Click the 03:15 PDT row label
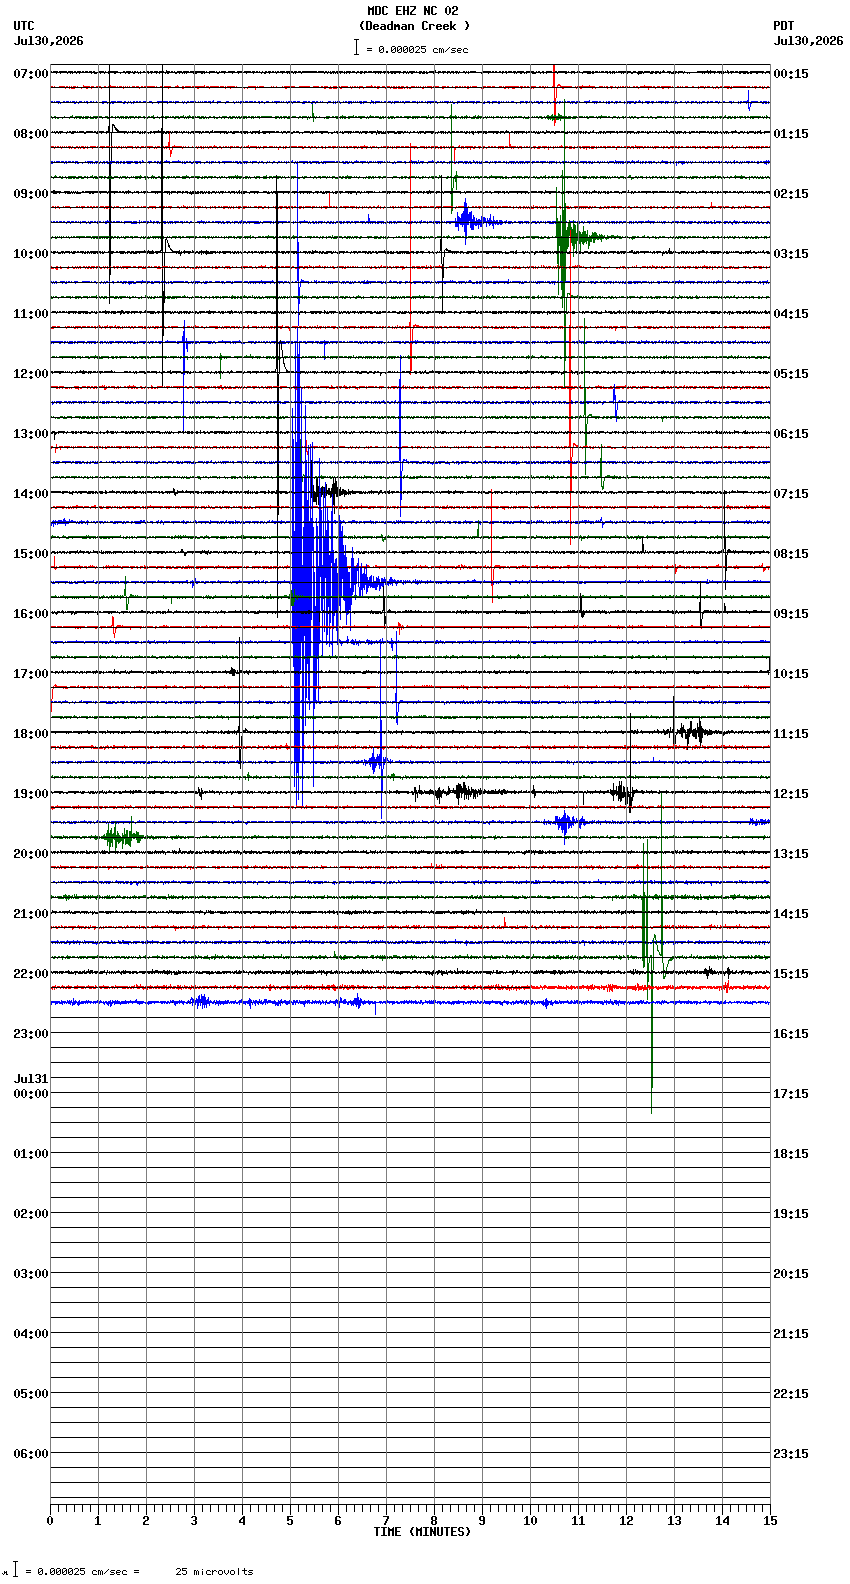The image size is (850, 1584). pyautogui.click(x=791, y=254)
